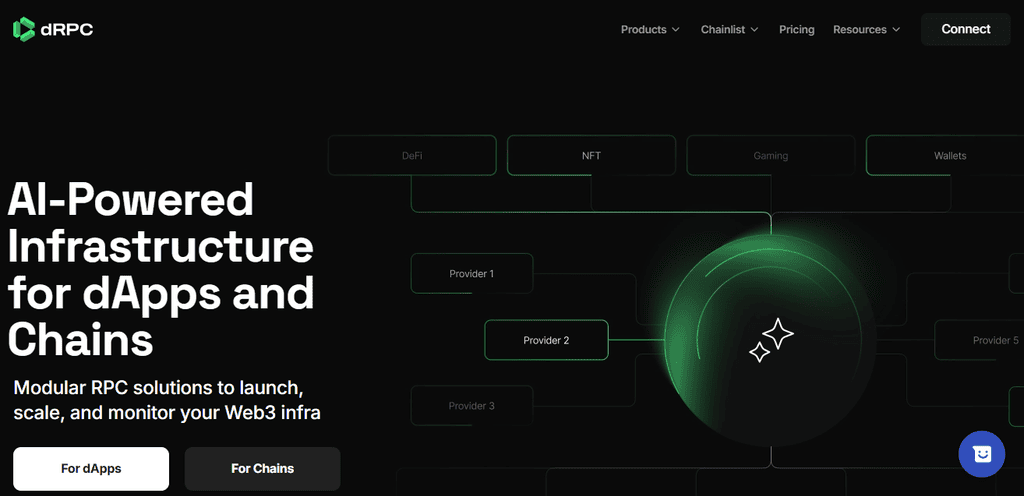Click the AI-Powered Infrastructure headline
1024x496 pixels.
click(x=161, y=268)
